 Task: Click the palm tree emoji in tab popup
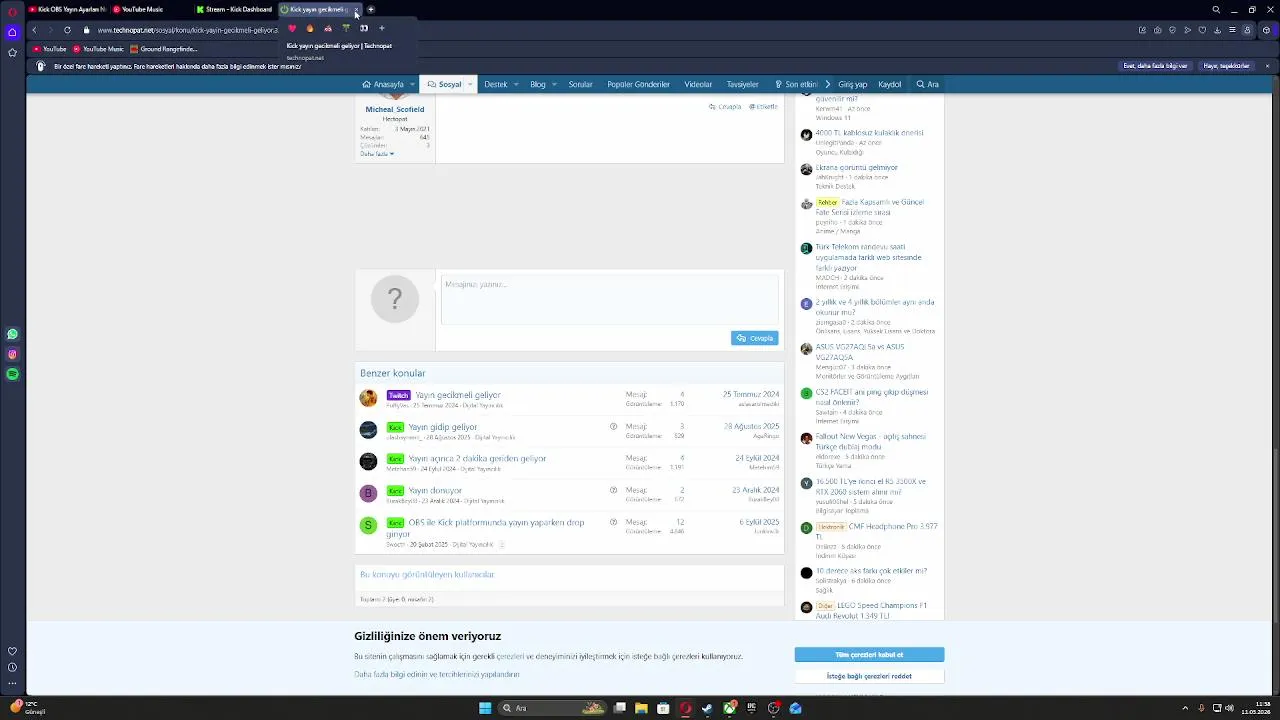pyautogui.click(x=346, y=28)
